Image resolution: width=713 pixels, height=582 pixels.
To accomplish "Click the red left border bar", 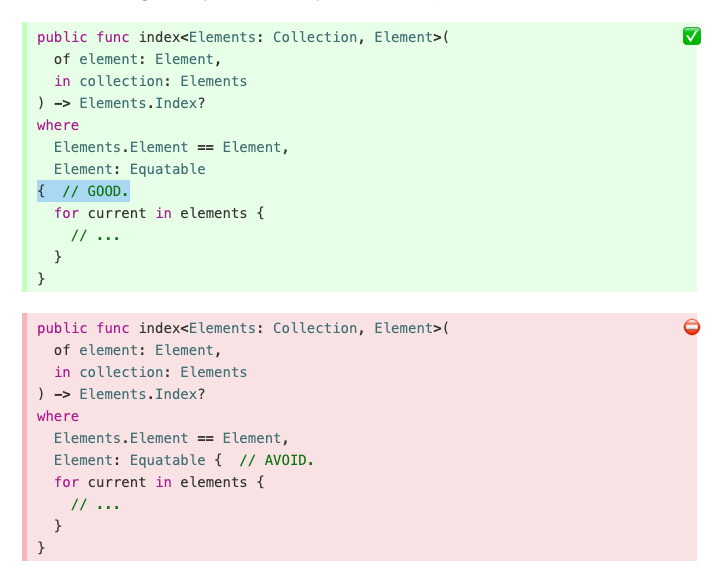I will click(25, 436).
